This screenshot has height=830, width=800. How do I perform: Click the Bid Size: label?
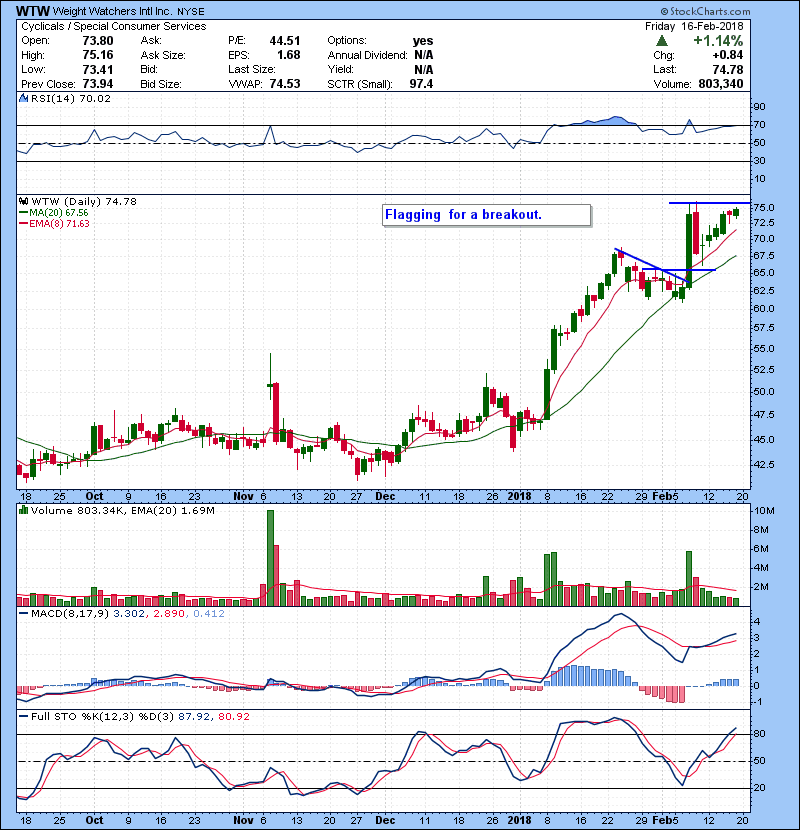[161, 84]
